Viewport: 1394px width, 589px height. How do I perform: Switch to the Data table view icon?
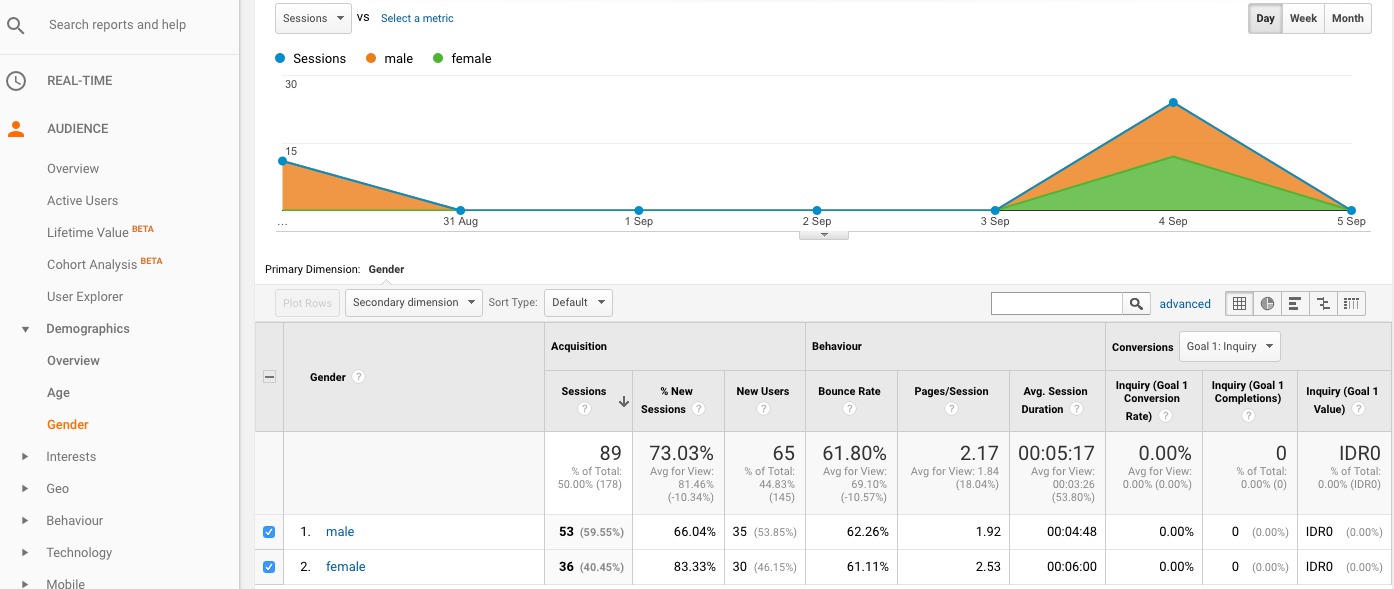(1239, 304)
